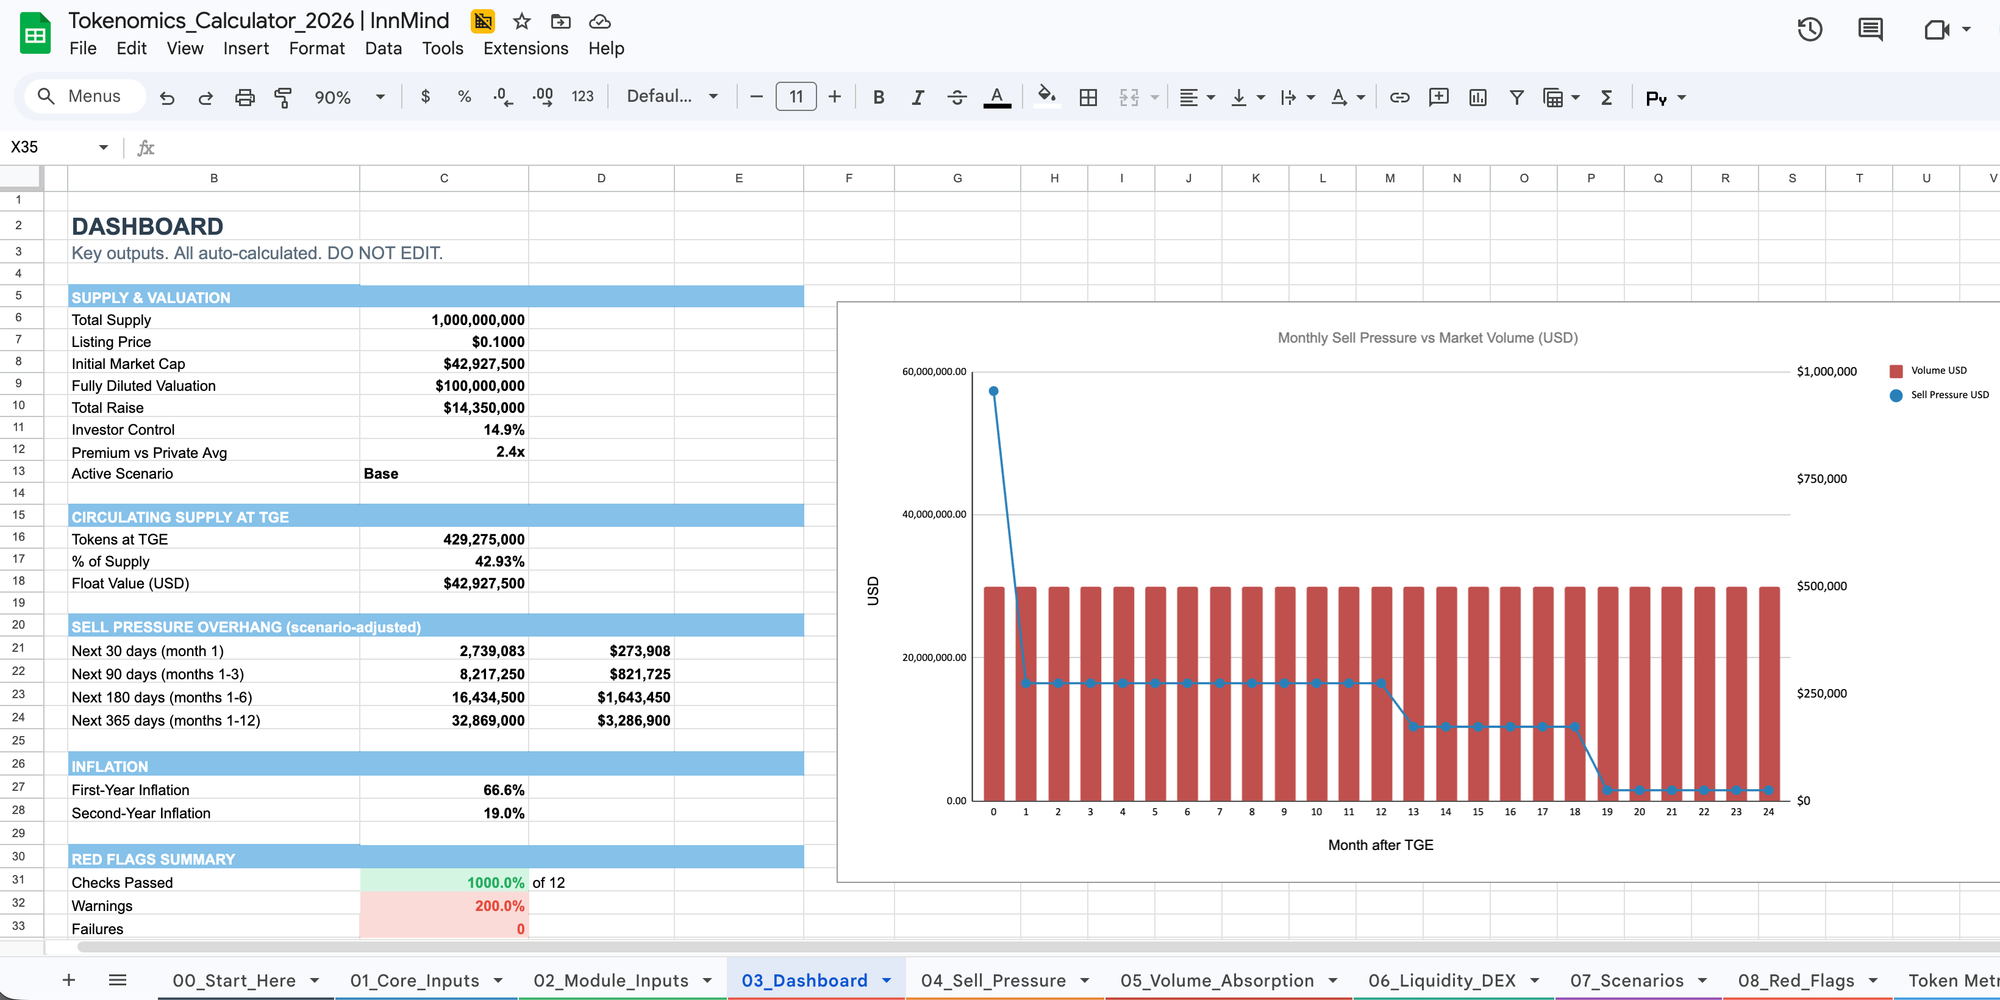
Task: Open the Extensions menu
Action: (x=525, y=47)
